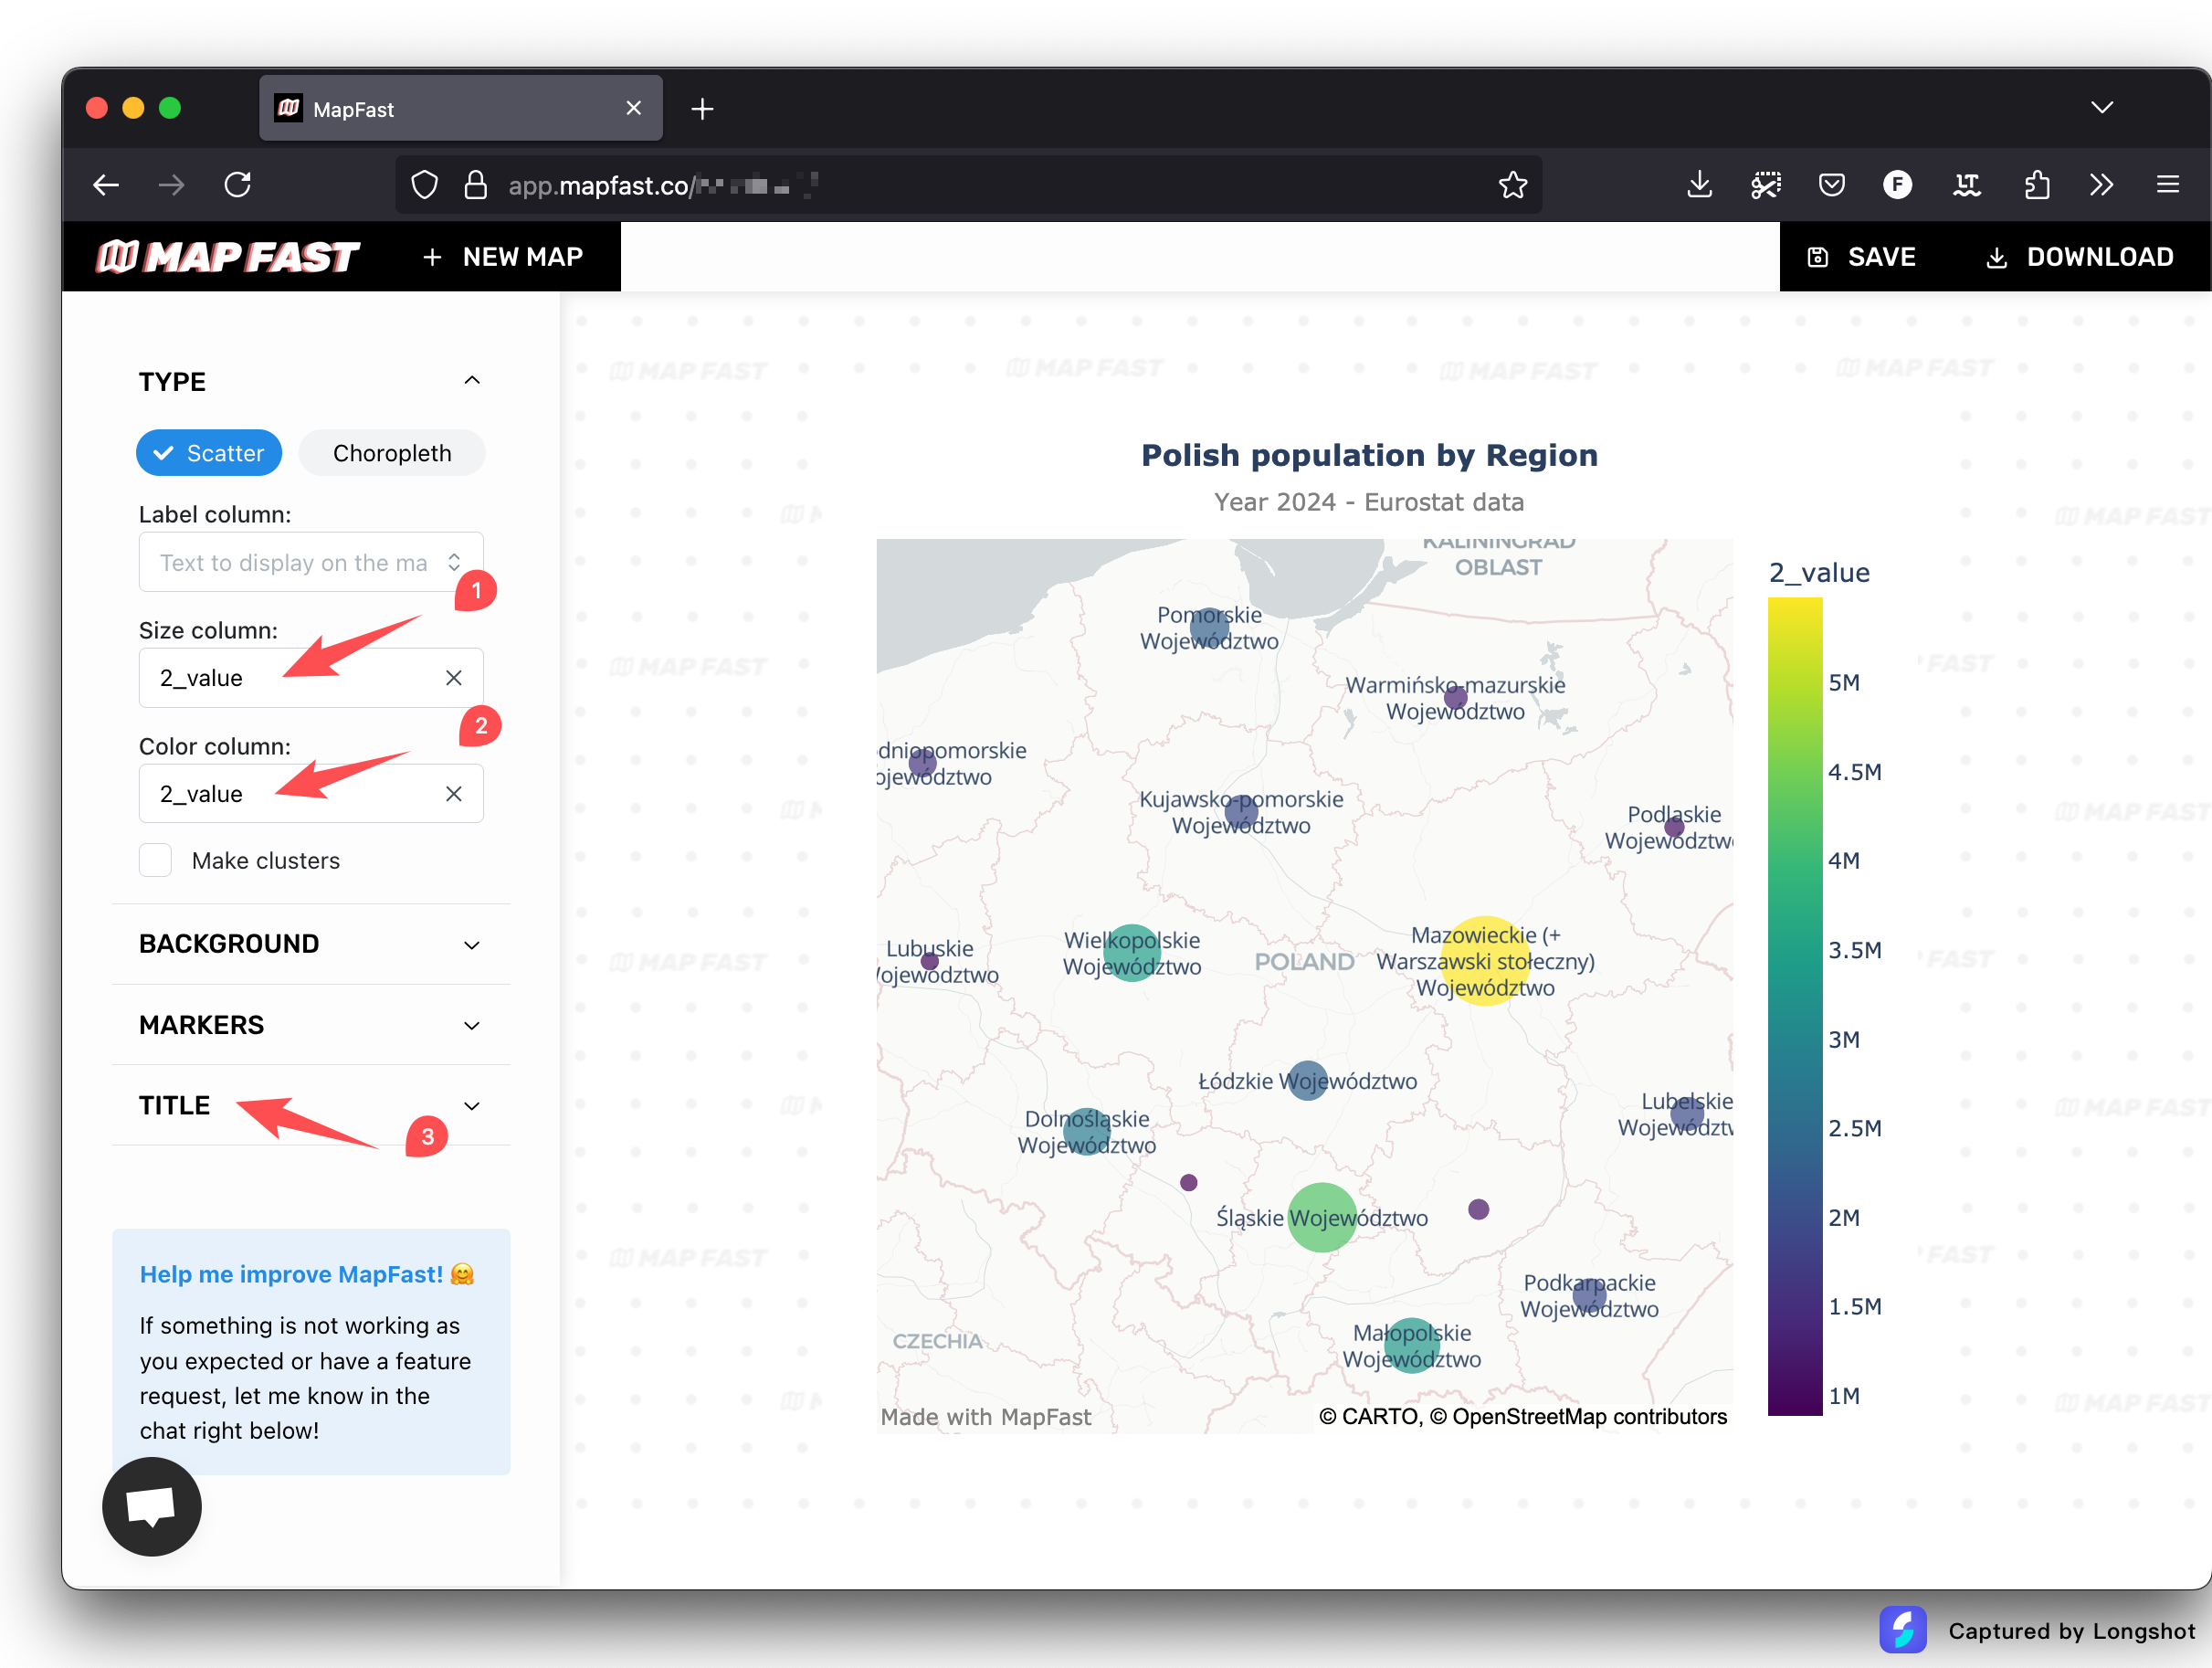Image resolution: width=2212 pixels, height=1668 pixels.
Task: Click the browser forward arrow
Action: pyautogui.click(x=172, y=185)
